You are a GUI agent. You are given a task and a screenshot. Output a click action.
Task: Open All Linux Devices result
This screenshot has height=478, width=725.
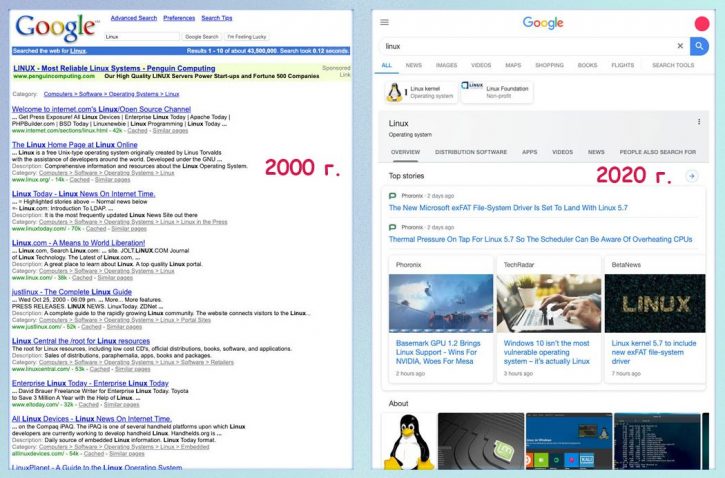tap(92, 418)
